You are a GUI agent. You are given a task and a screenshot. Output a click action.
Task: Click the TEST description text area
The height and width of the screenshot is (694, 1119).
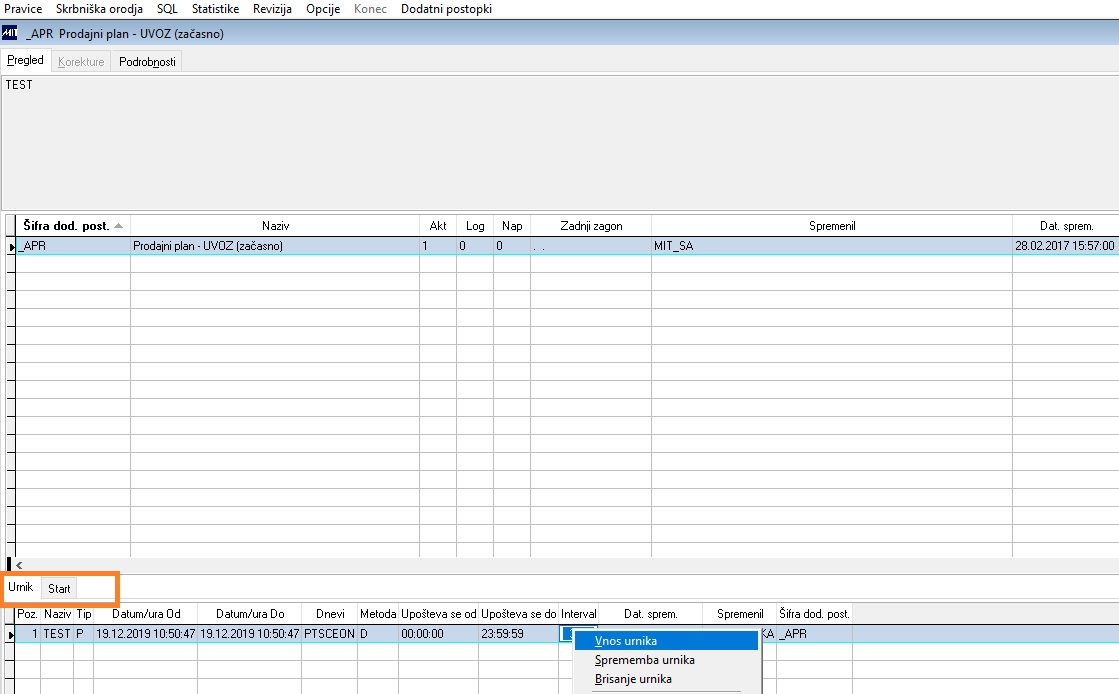pyautogui.click(x=560, y=141)
